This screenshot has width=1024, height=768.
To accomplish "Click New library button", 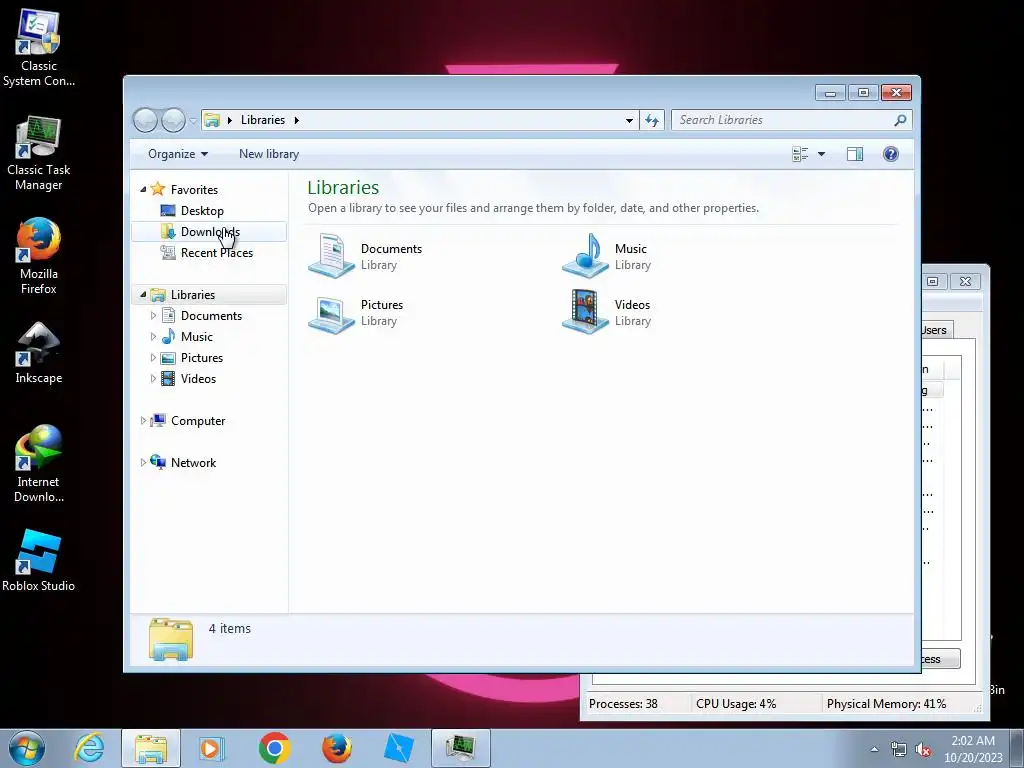I will (269, 154).
